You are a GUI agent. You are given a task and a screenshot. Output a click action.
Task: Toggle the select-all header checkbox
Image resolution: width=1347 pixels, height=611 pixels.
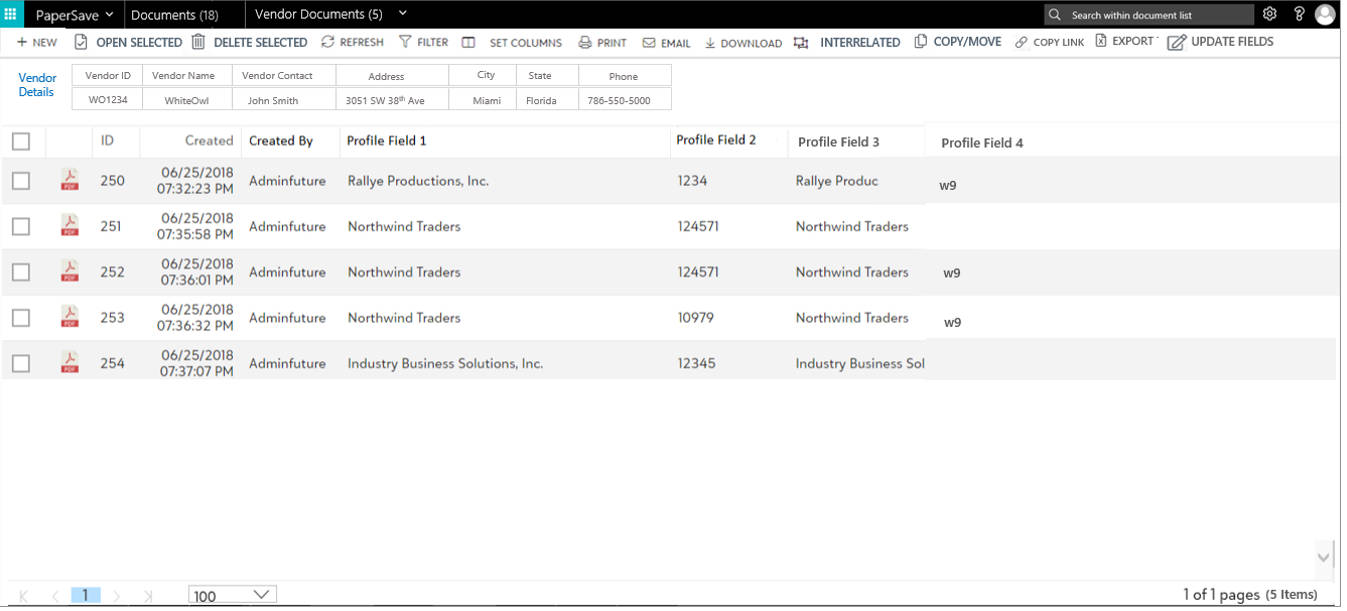click(x=21, y=141)
